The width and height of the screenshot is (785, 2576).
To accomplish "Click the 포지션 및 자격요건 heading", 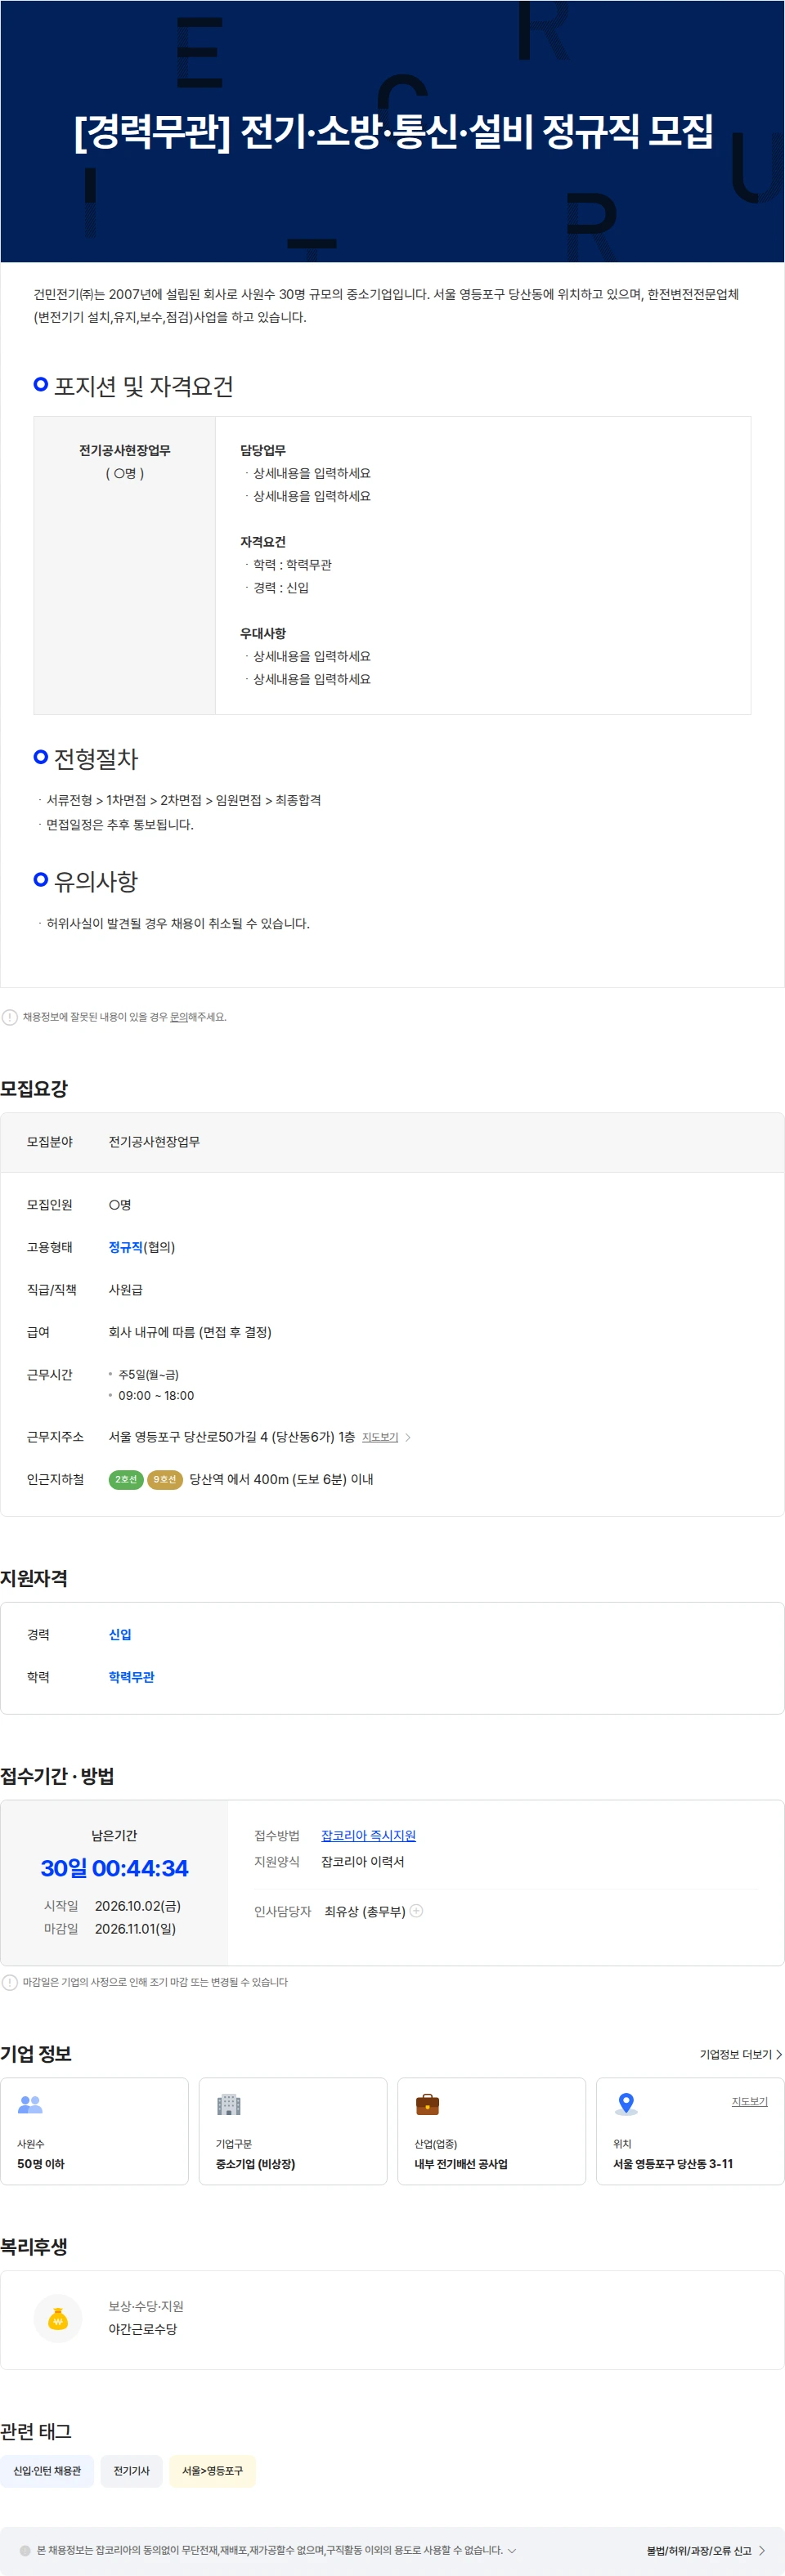I will (x=143, y=386).
